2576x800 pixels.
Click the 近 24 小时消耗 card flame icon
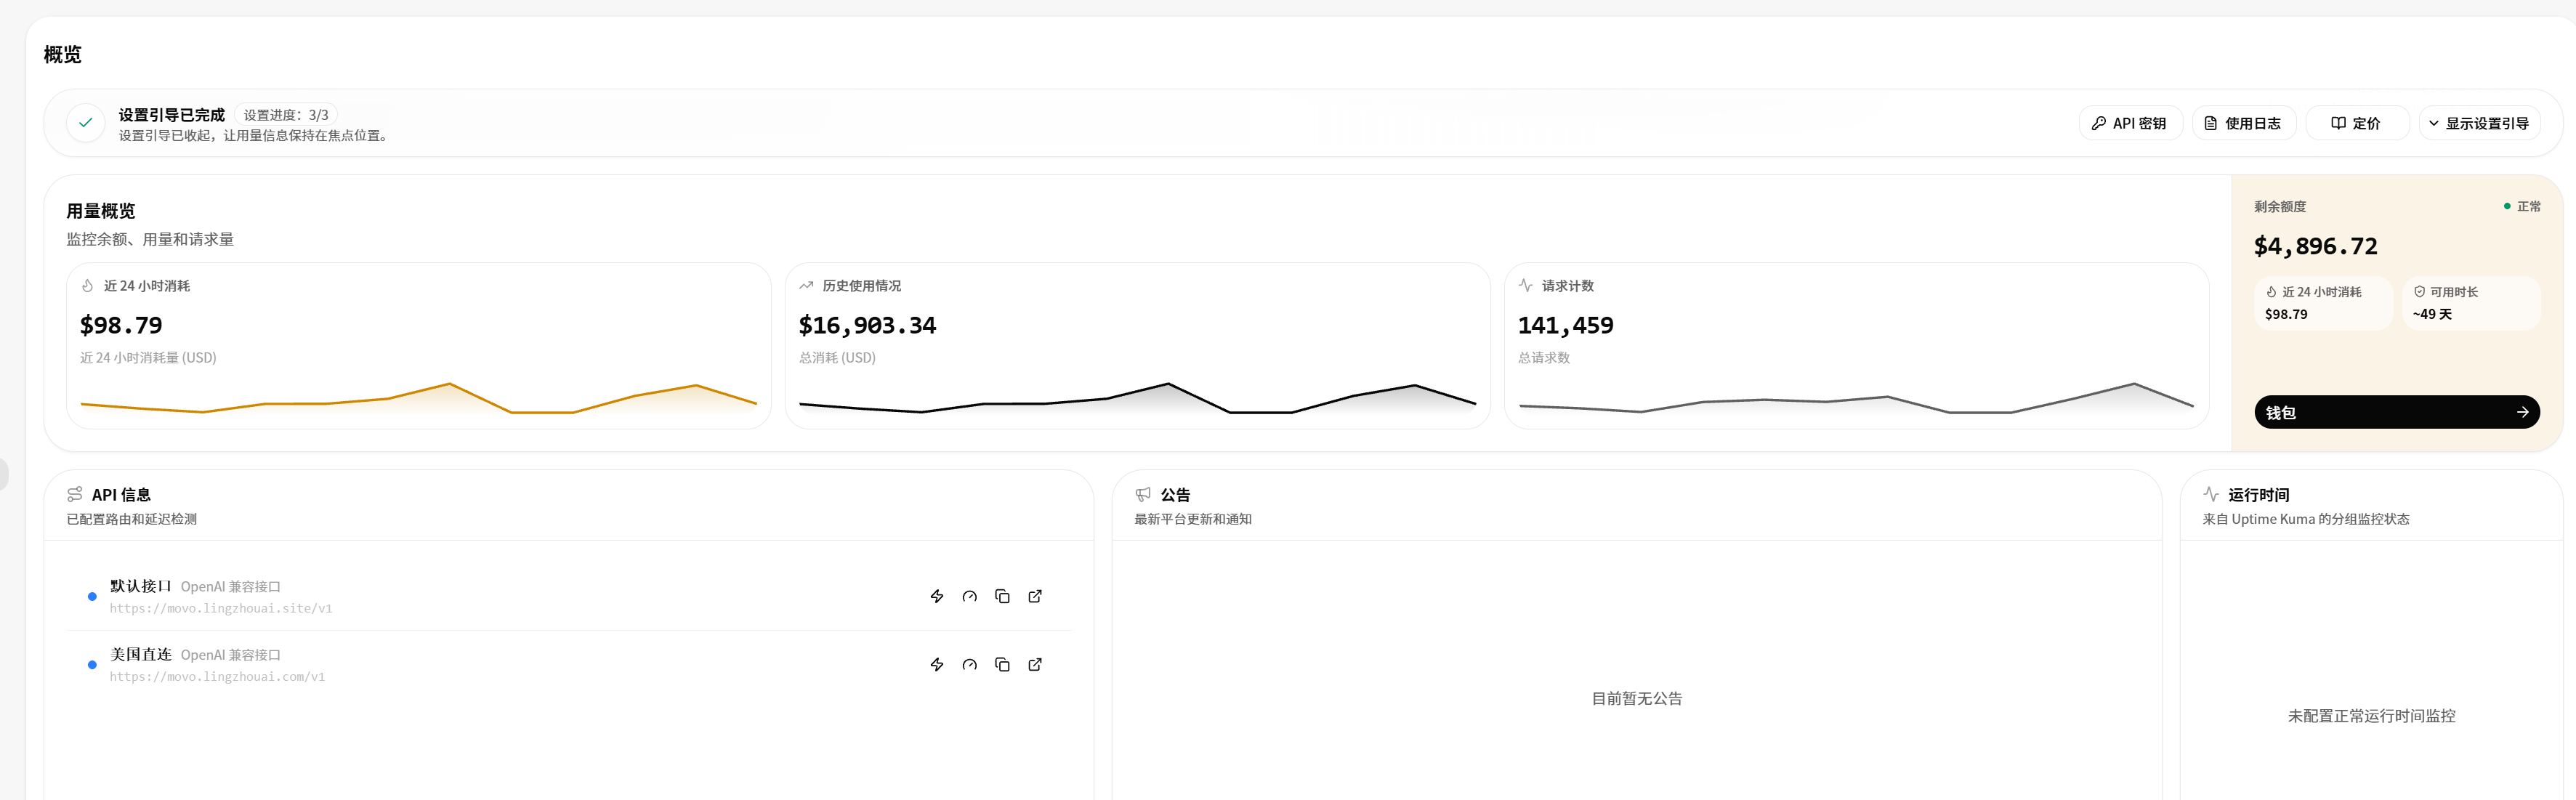point(88,286)
